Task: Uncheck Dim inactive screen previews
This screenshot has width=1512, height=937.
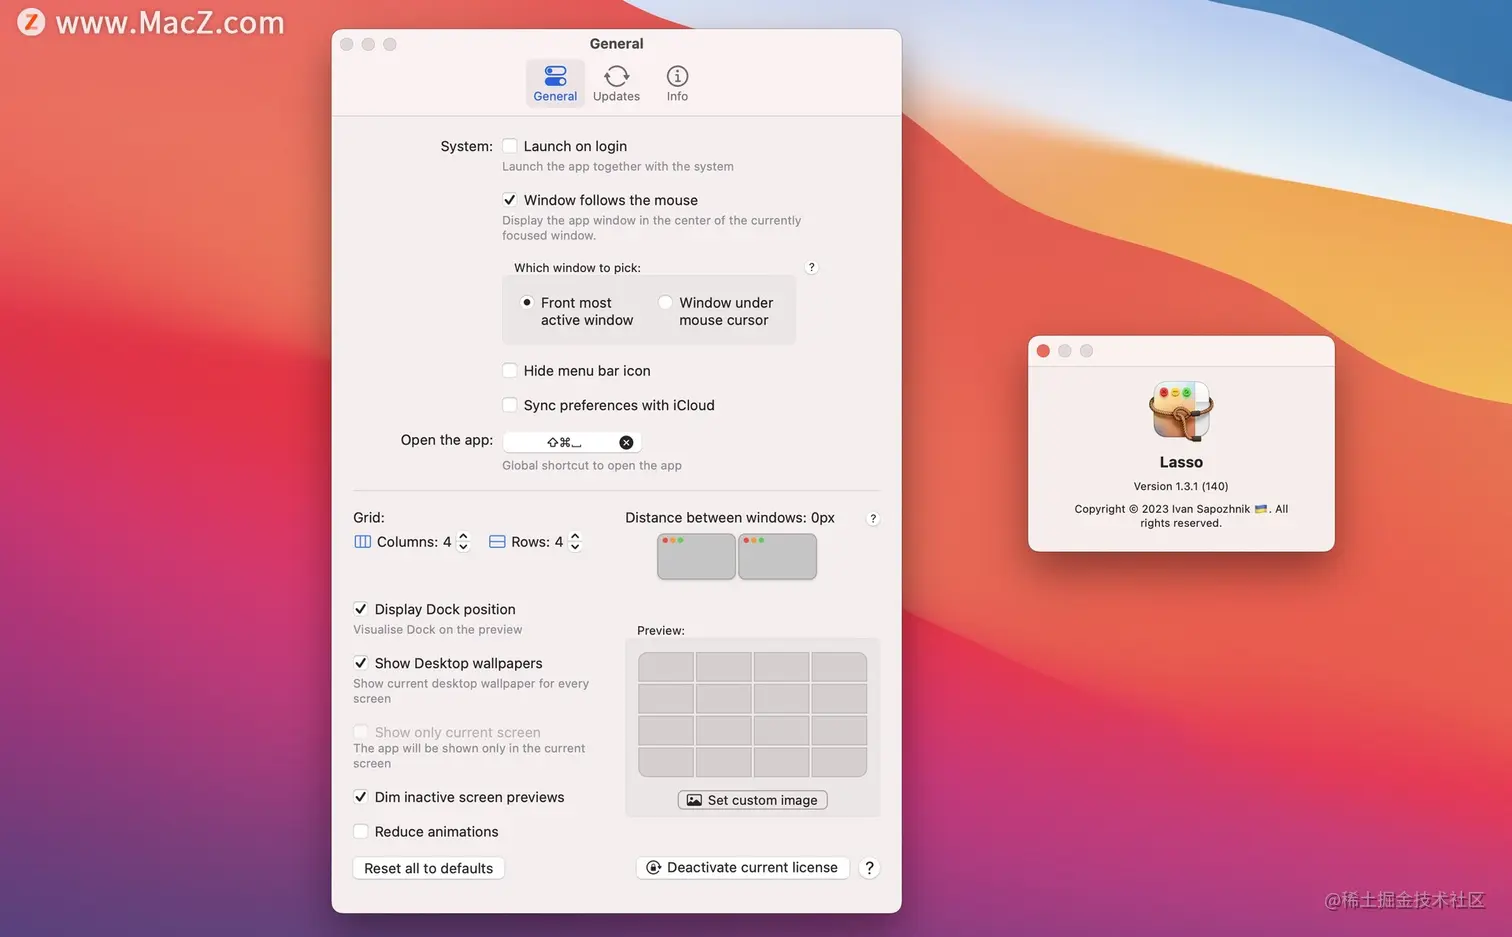Action: [x=361, y=797]
